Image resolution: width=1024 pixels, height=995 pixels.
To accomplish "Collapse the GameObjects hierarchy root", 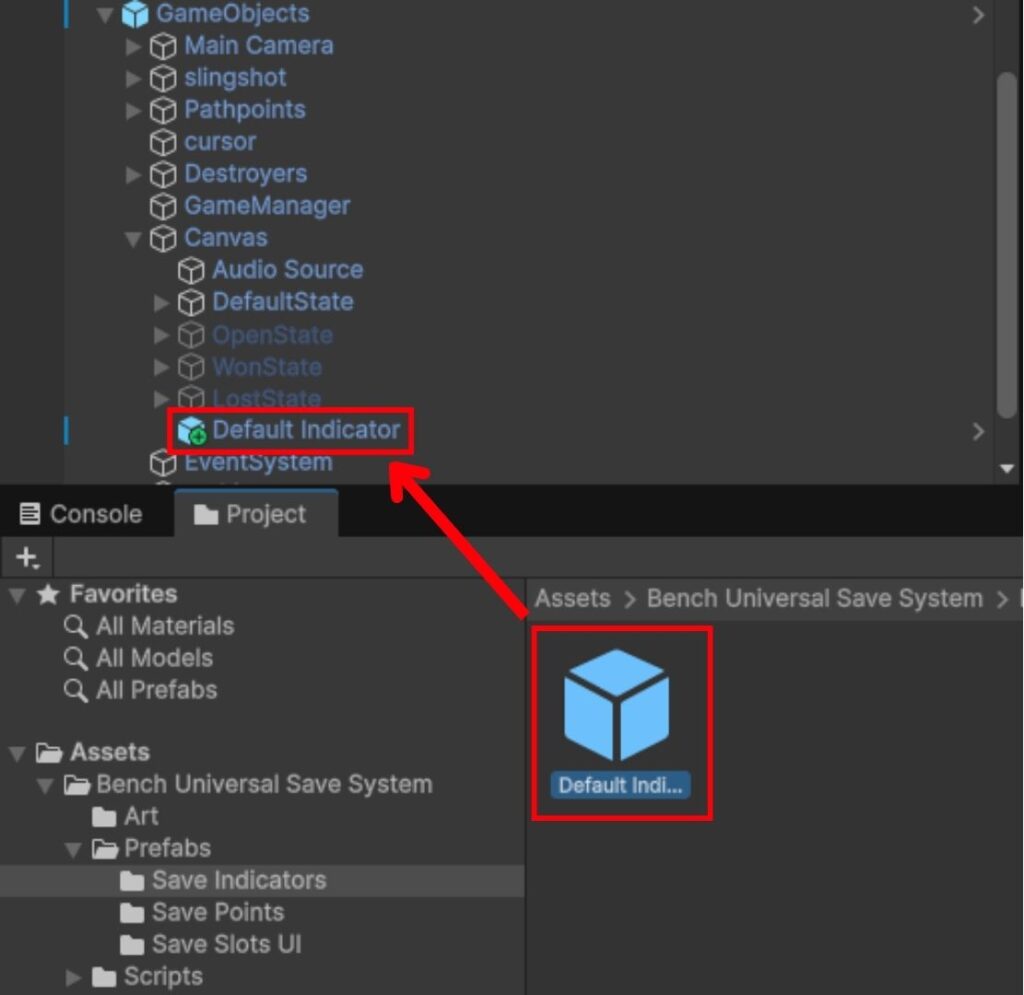I will pos(104,15).
